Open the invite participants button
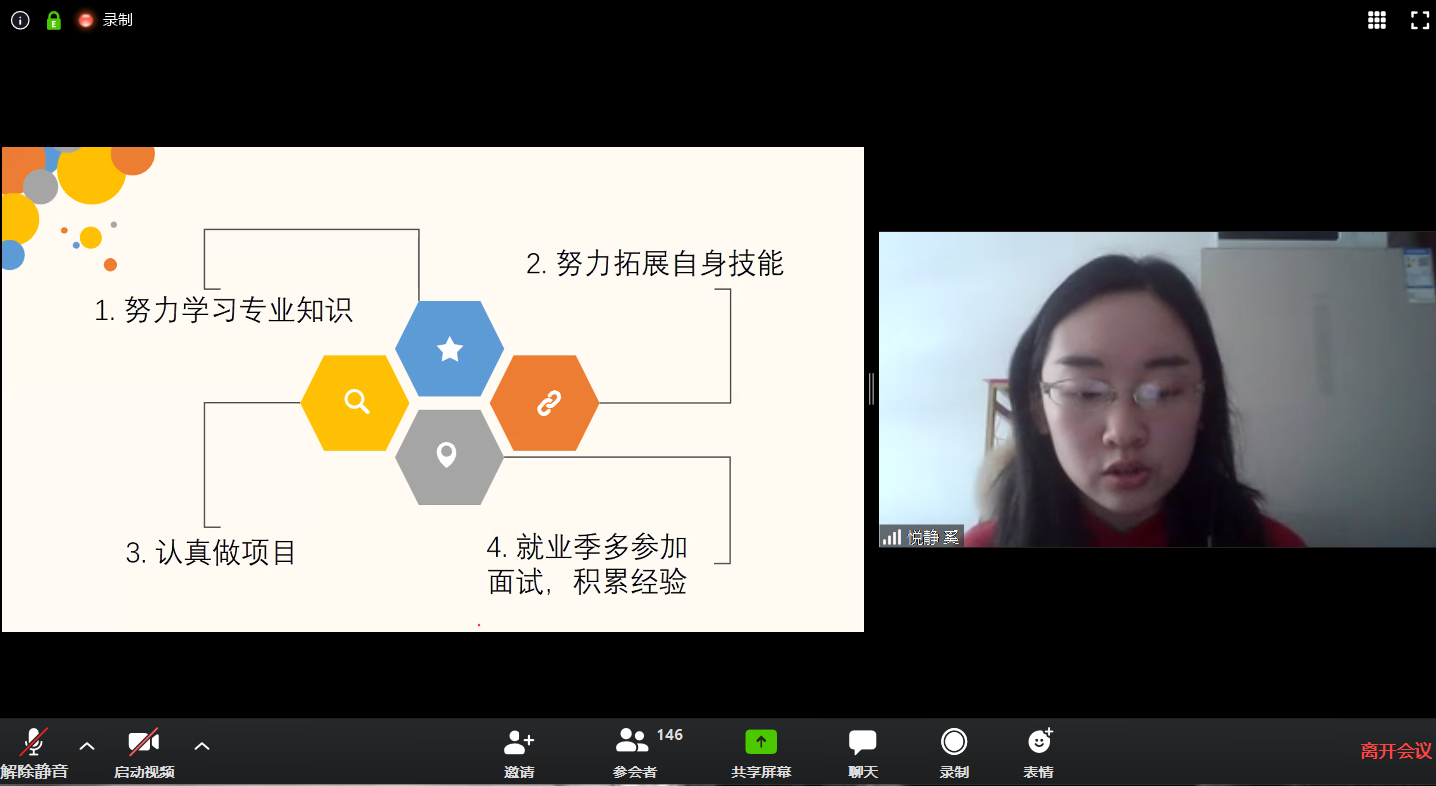Screen dimensions: 1436x786 coord(519,752)
